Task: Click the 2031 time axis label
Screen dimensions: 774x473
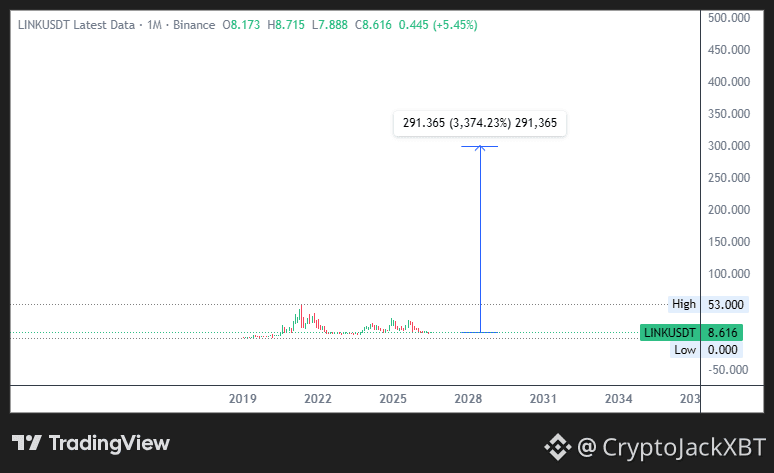Action: 543,399
